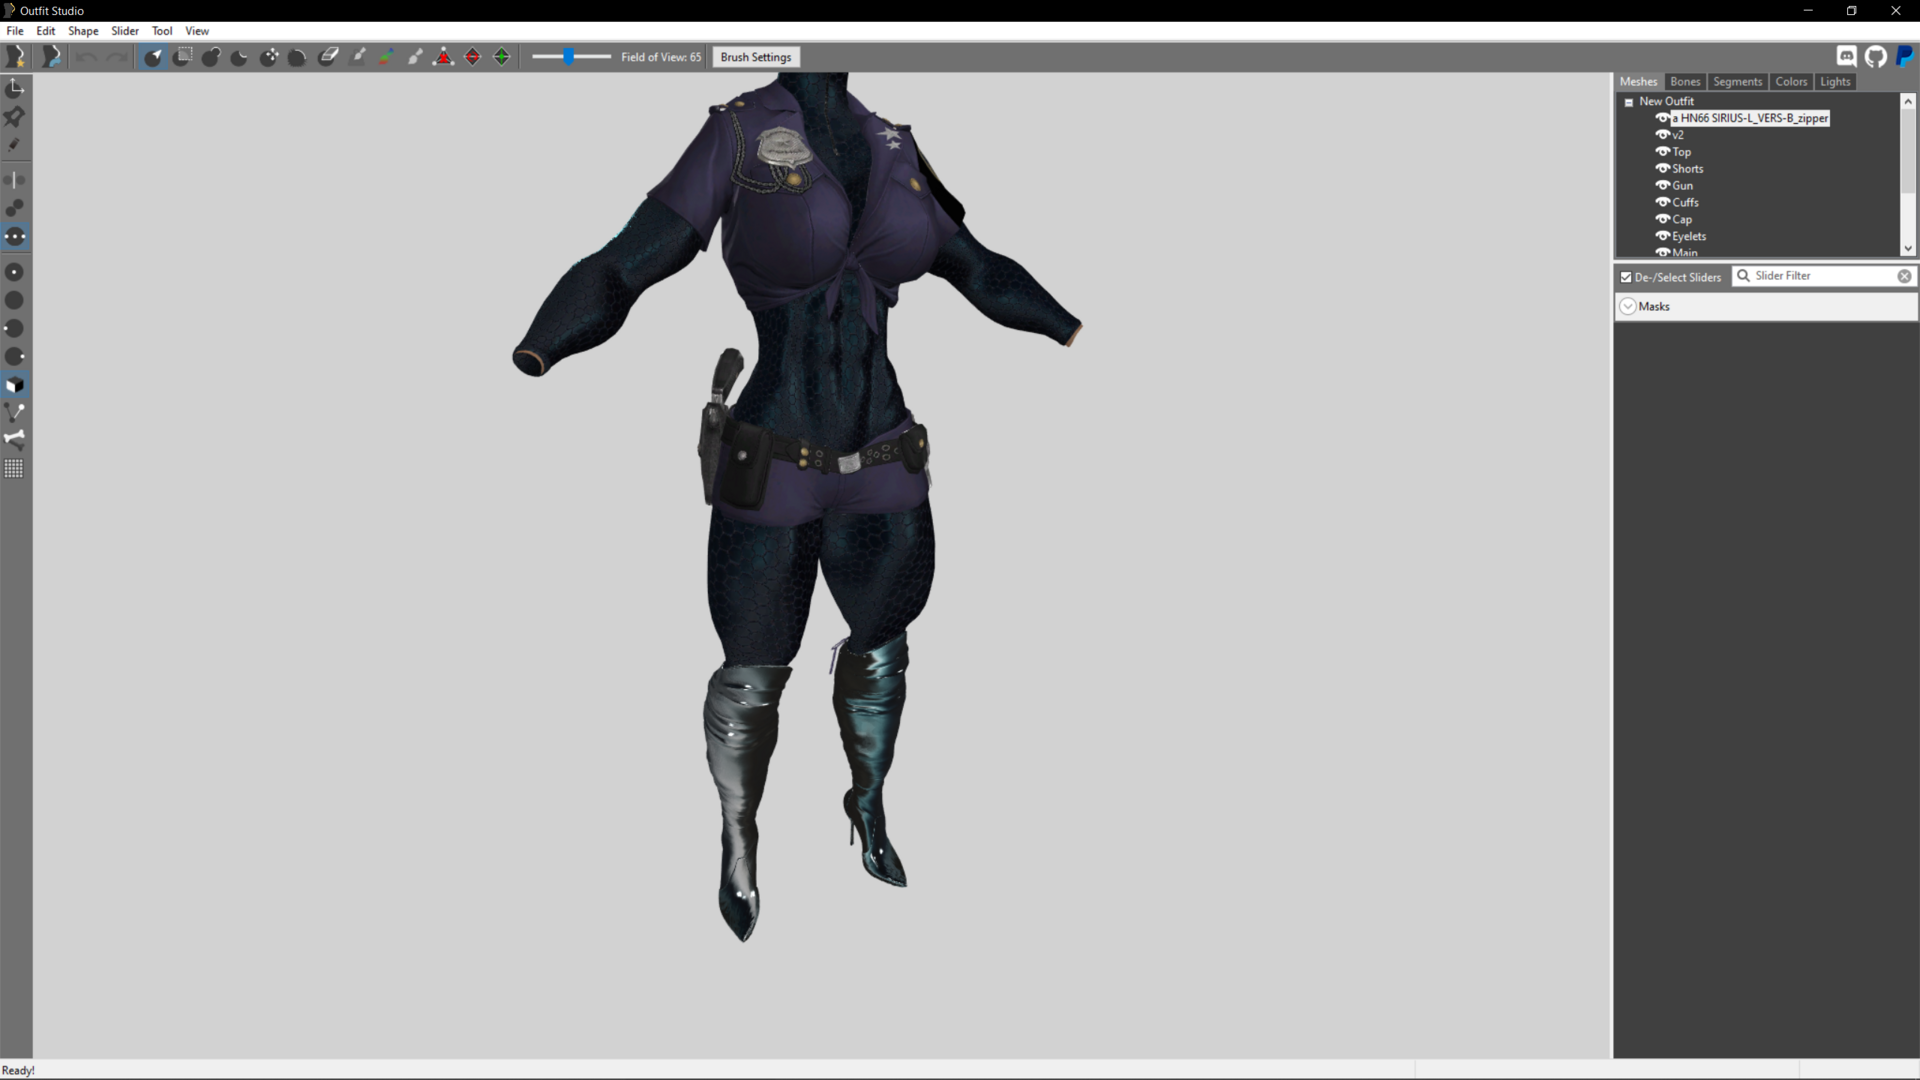
Task: Hide the Shorts mesh
Action: click(1663, 169)
